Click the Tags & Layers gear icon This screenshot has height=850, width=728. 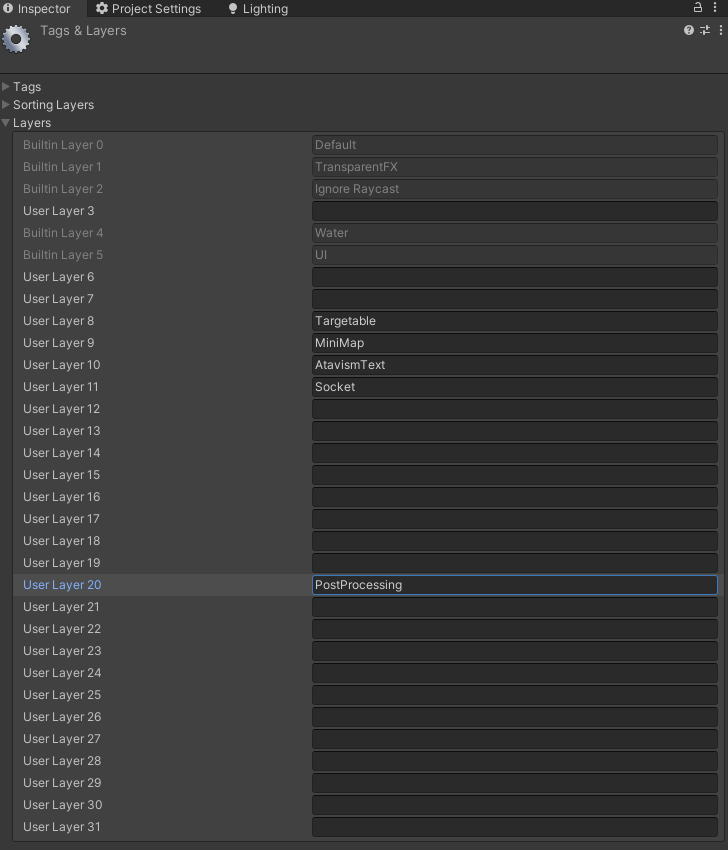(x=16, y=39)
